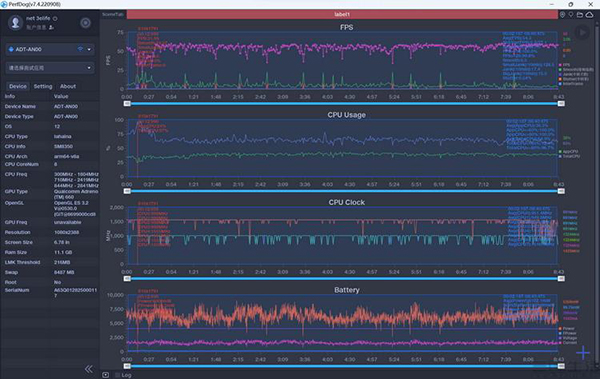Switch to the About tab

[x=68, y=86]
